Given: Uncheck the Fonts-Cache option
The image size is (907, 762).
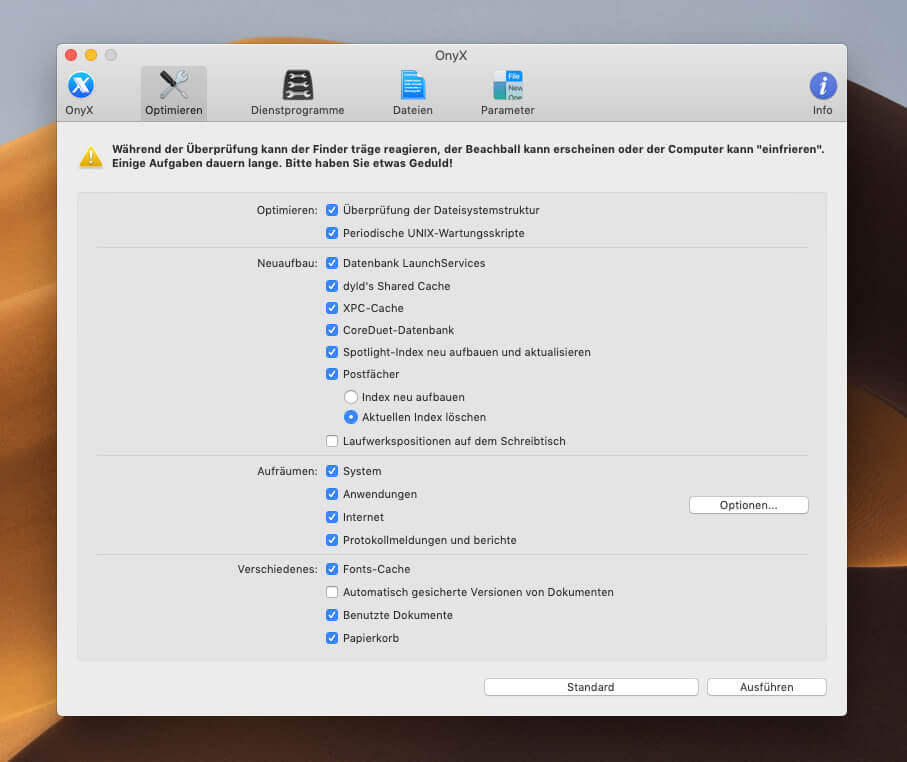Looking at the screenshot, I should (332, 569).
